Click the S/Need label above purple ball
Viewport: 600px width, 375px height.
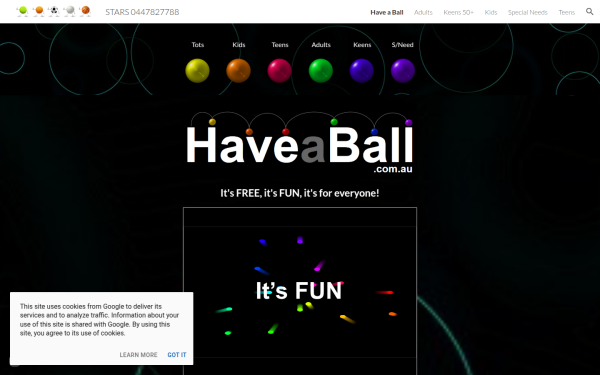point(403,45)
